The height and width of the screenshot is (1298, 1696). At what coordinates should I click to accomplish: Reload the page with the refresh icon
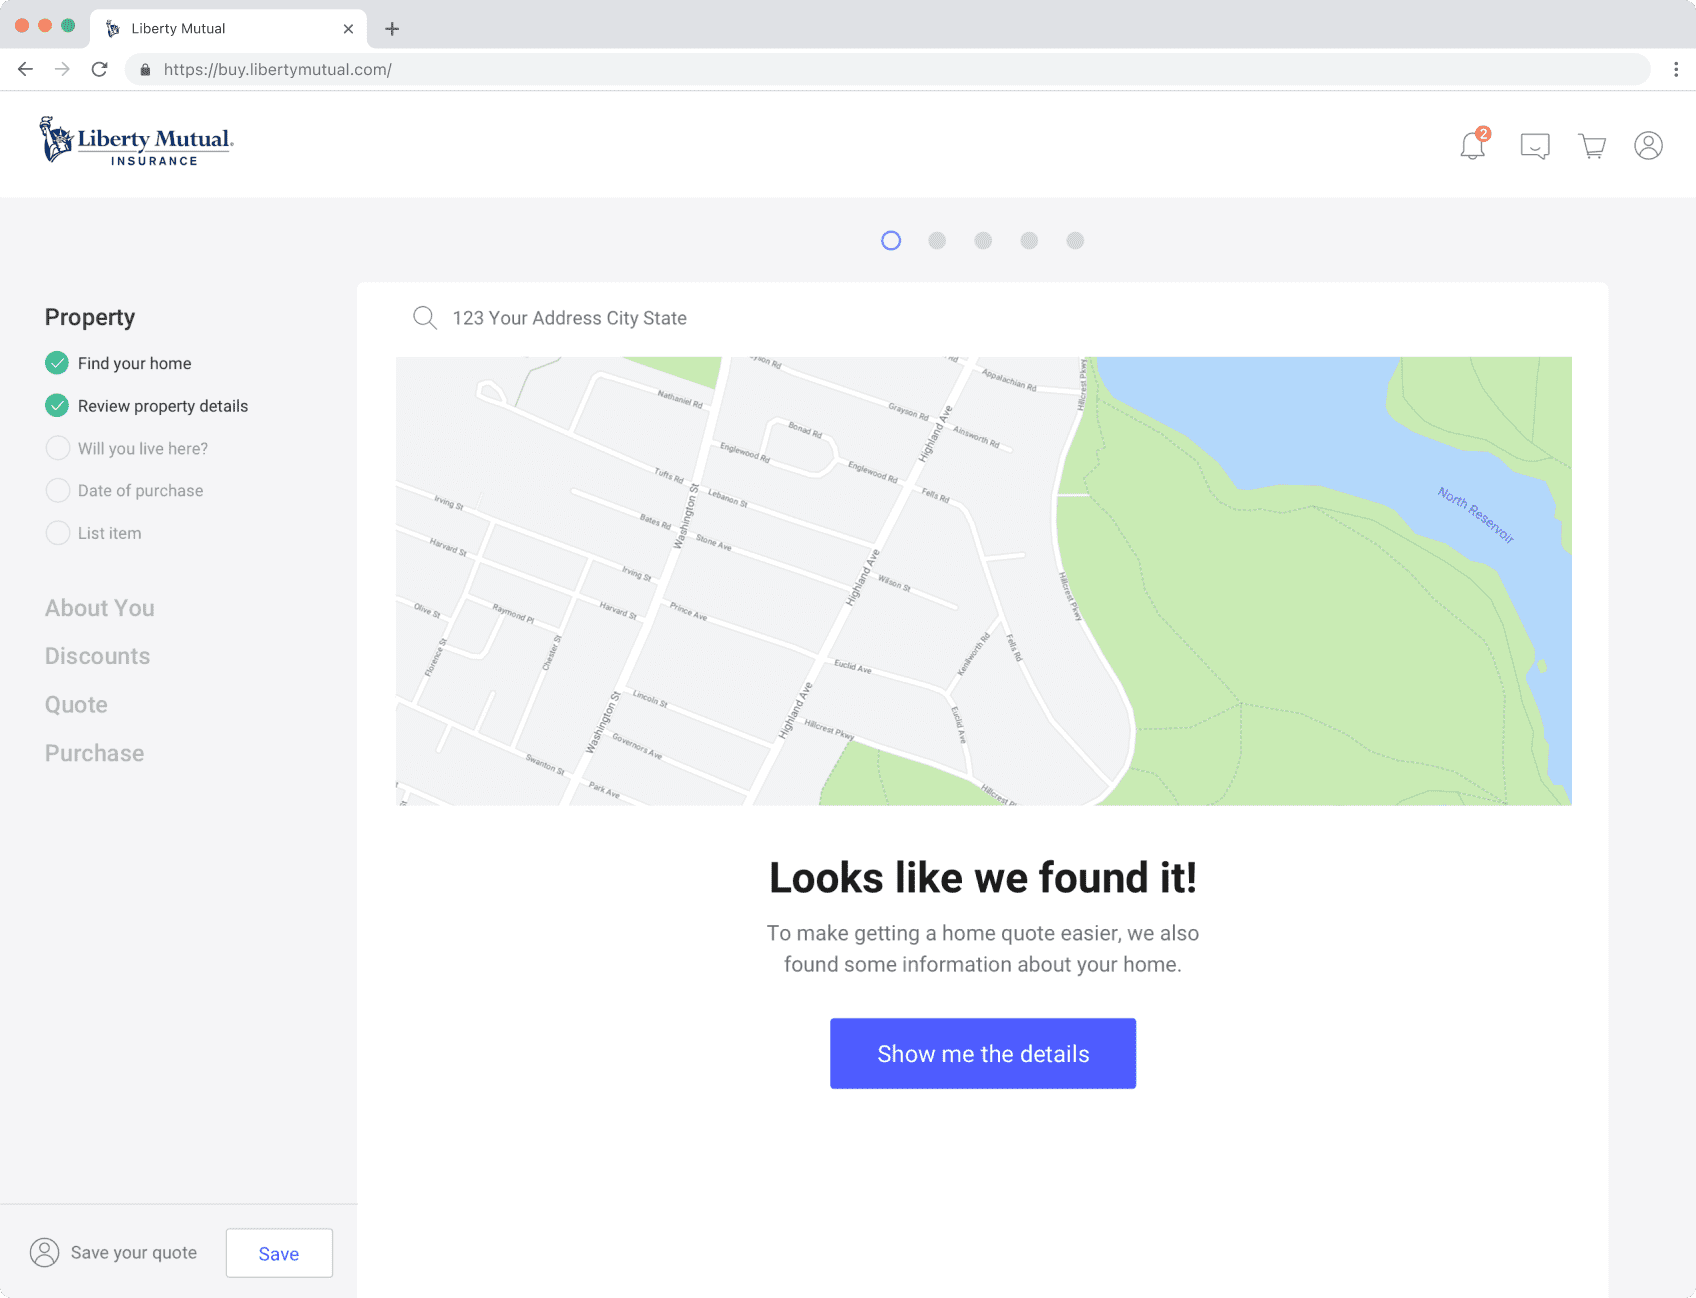99,69
